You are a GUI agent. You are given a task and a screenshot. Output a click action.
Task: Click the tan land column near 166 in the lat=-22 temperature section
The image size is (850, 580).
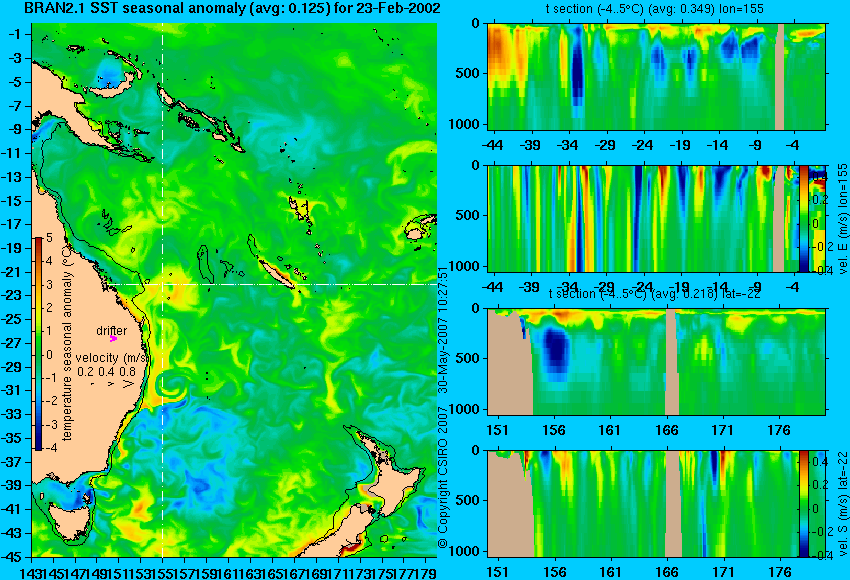click(x=672, y=362)
